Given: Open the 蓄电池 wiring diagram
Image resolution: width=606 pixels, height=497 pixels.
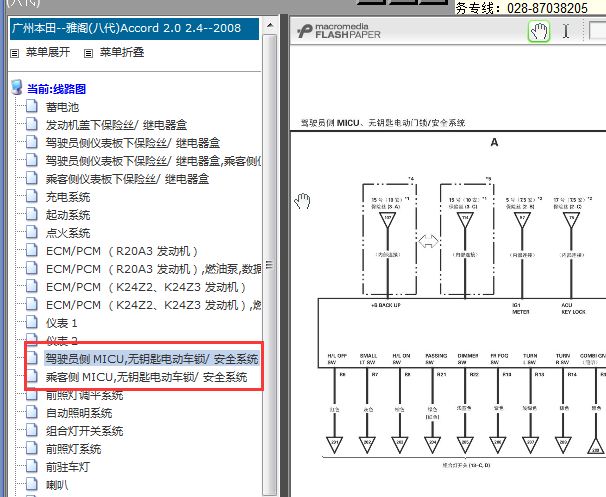Looking at the screenshot, I should 62,107.
